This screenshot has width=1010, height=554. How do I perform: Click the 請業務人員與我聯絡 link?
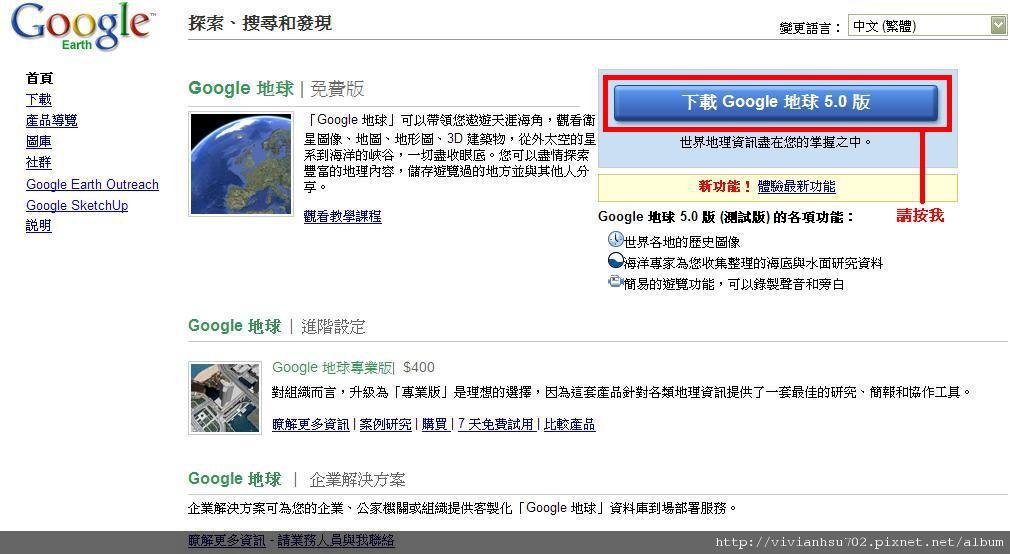pyautogui.click(x=336, y=540)
